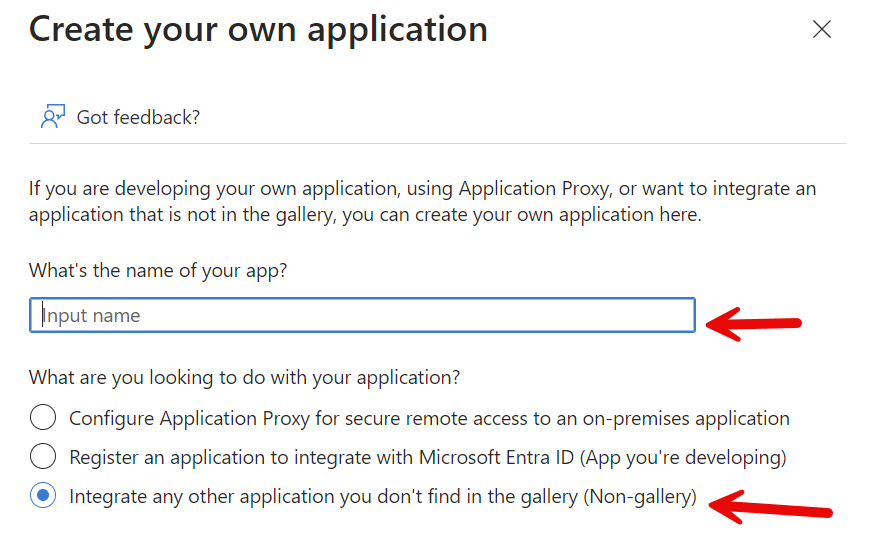The image size is (874, 540).
Task: Click the description paragraph about Application Proxy
Action: [x=422, y=201]
